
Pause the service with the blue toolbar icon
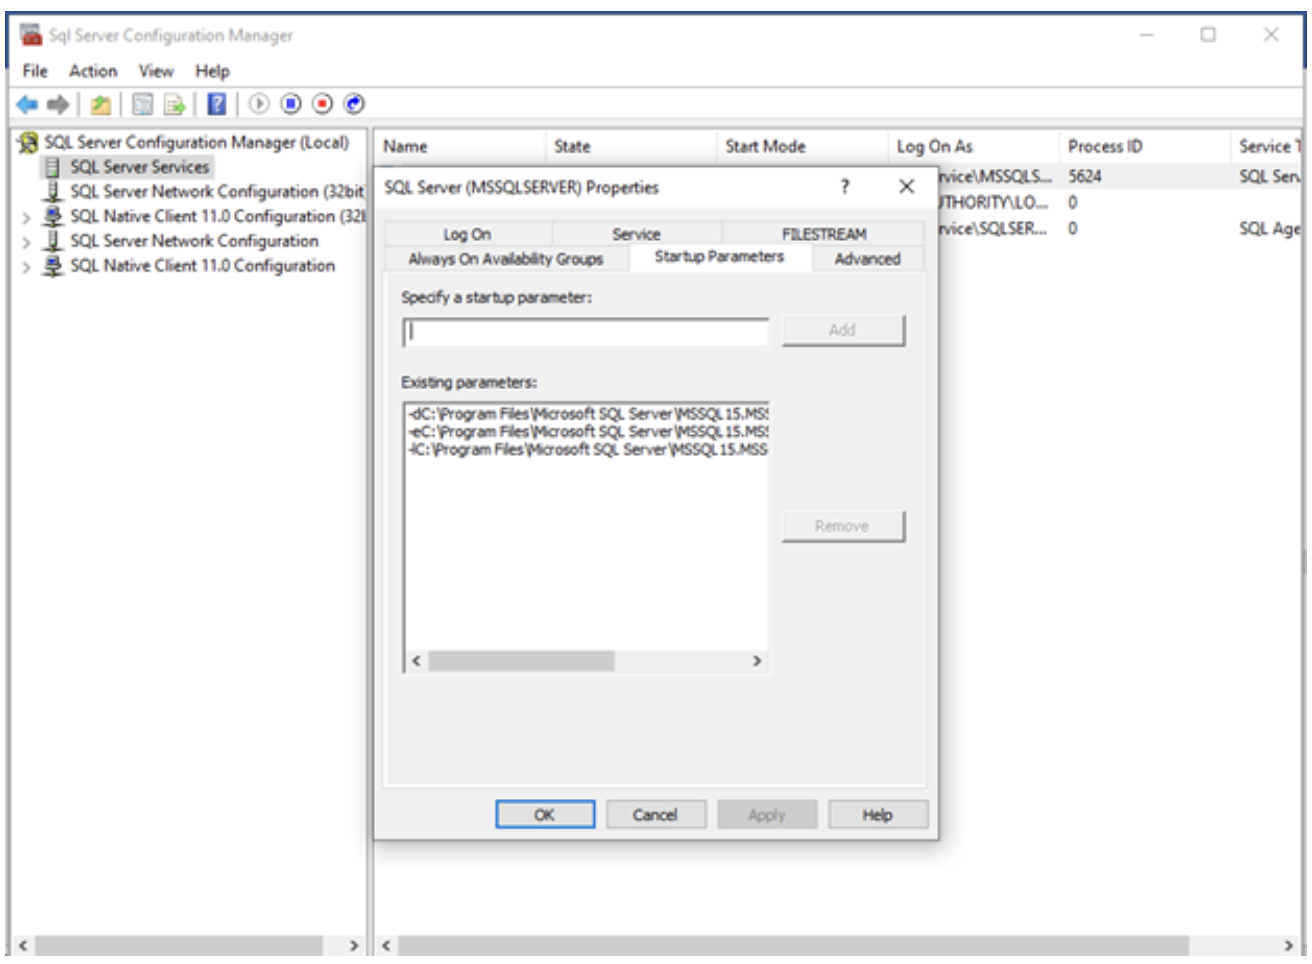coord(291,104)
